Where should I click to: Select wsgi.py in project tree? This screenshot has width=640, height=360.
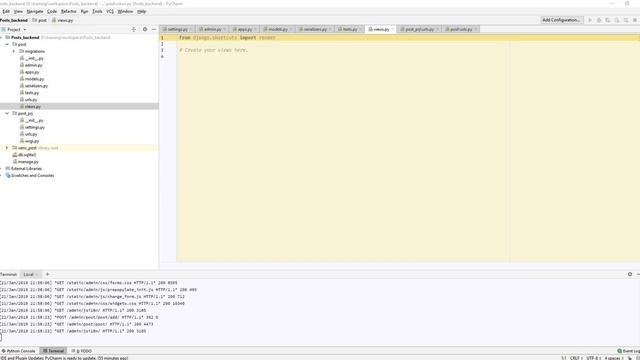click(x=31, y=141)
